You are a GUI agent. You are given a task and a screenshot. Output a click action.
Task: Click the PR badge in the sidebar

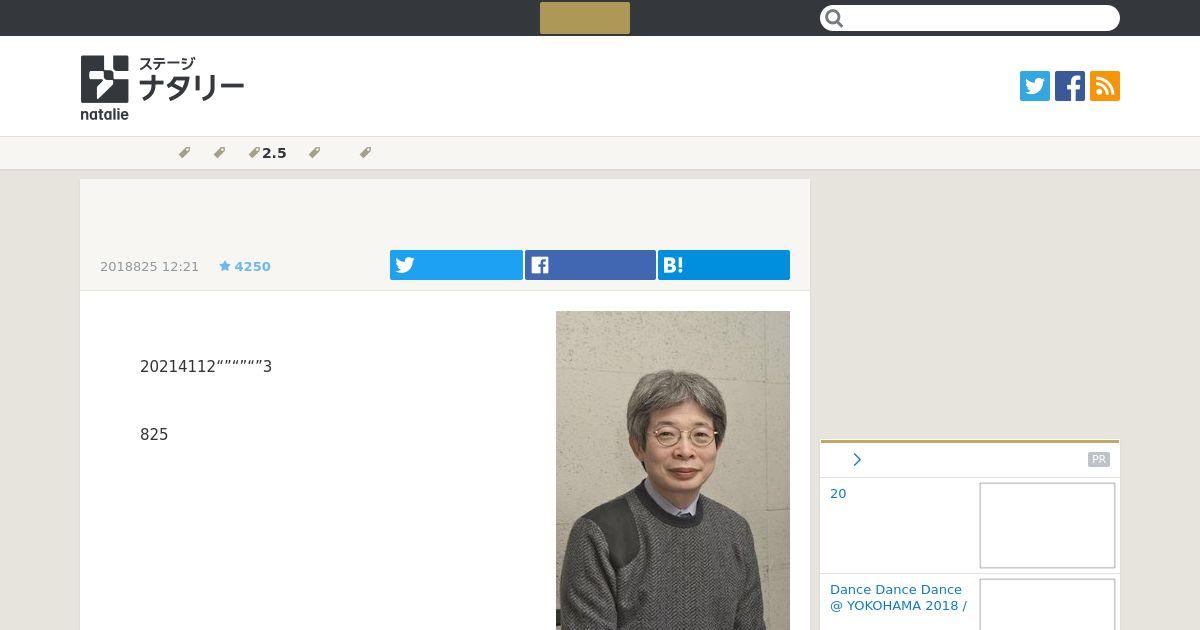pyautogui.click(x=1099, y=460)
